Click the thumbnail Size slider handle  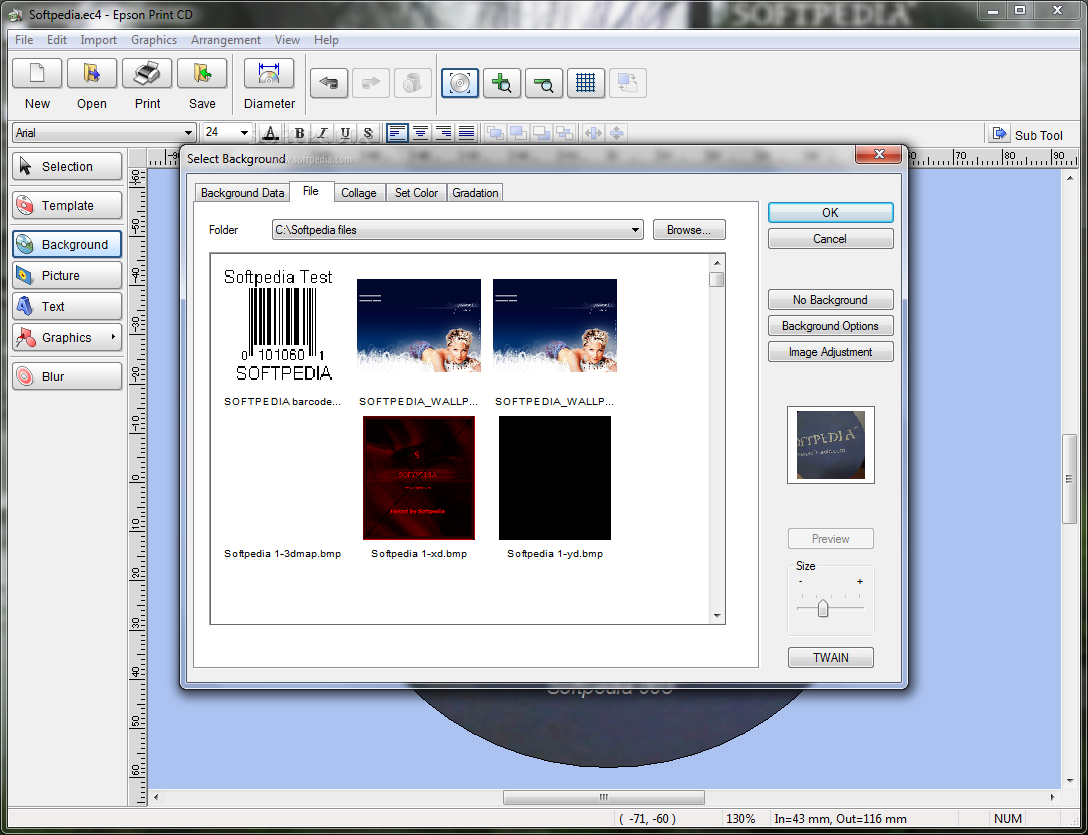coord(822,608)
